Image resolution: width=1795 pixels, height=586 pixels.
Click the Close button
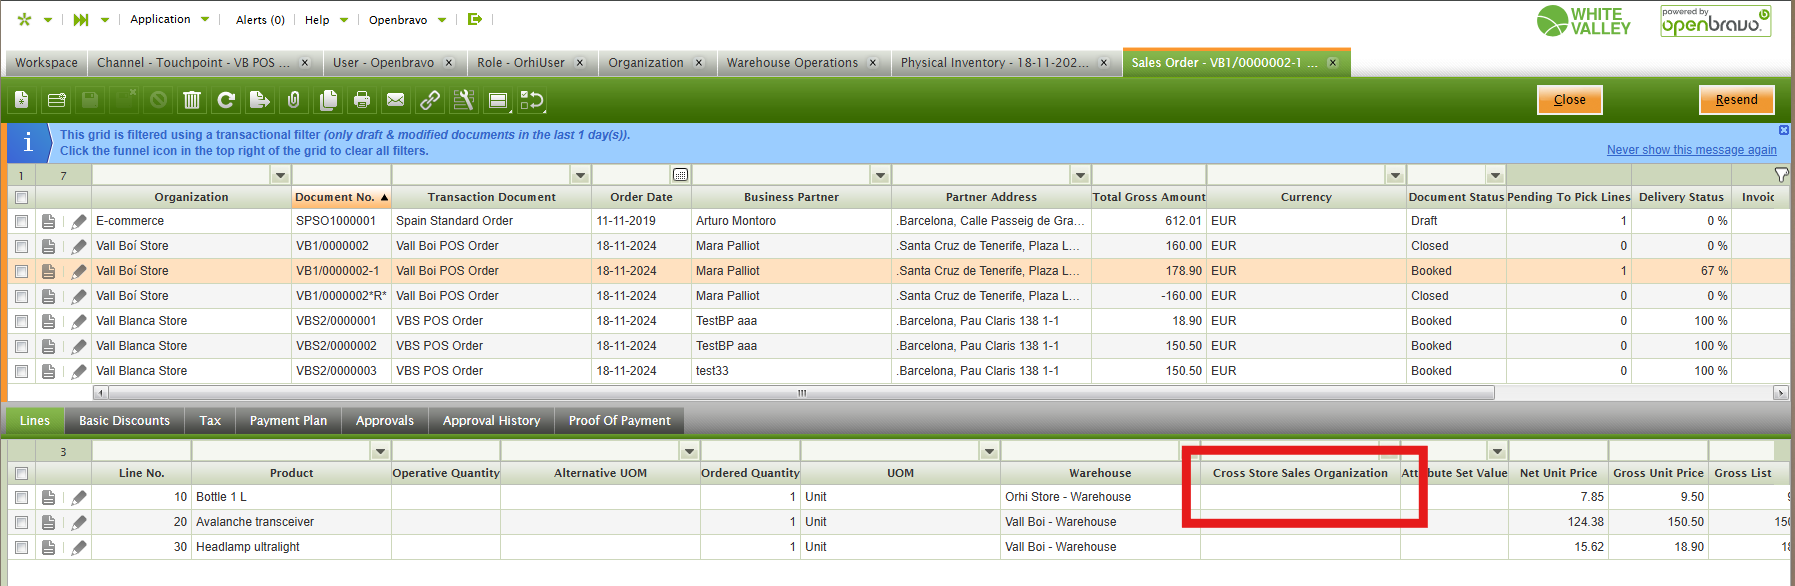tap(1569, 100)
